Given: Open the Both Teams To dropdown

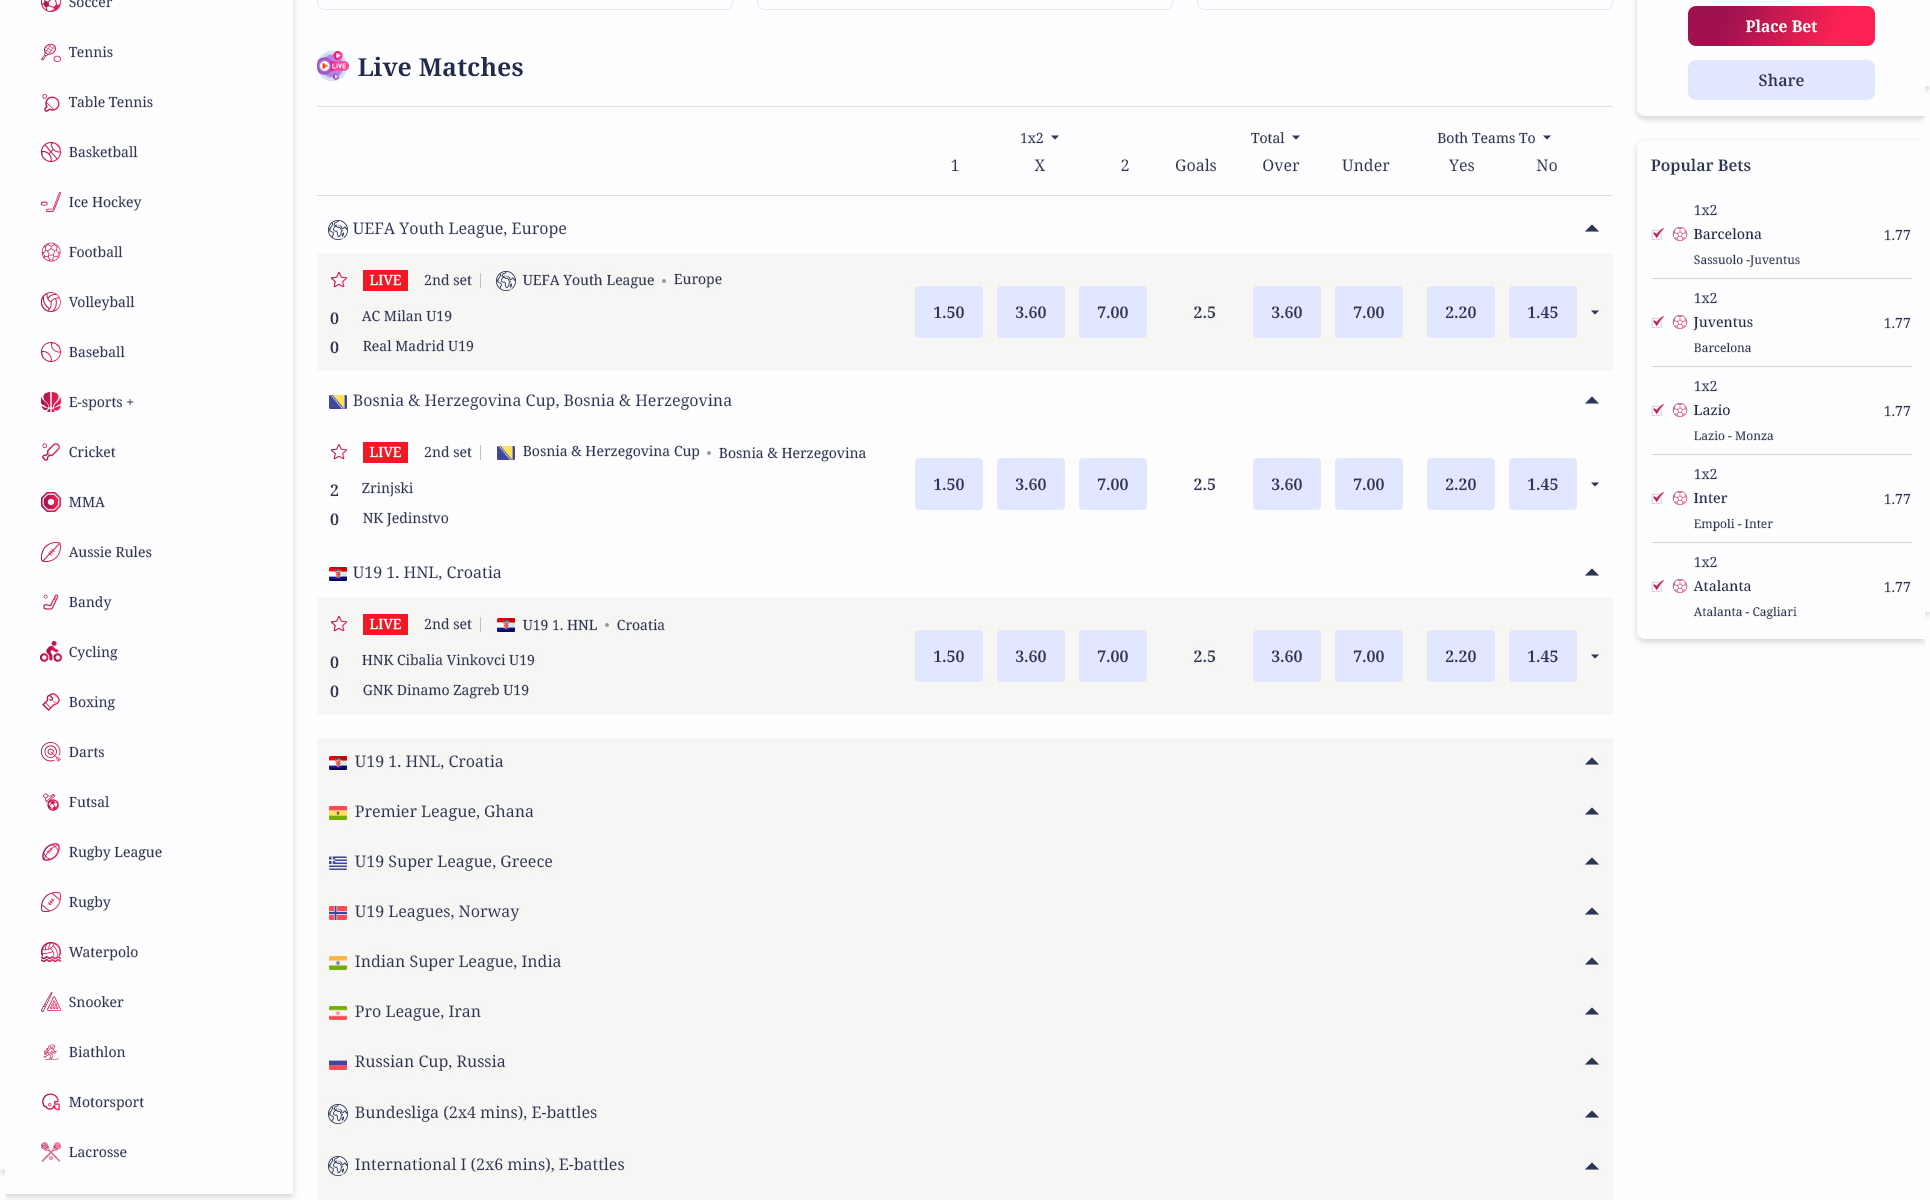Looking at the screenshot, I should (1493, 138).
